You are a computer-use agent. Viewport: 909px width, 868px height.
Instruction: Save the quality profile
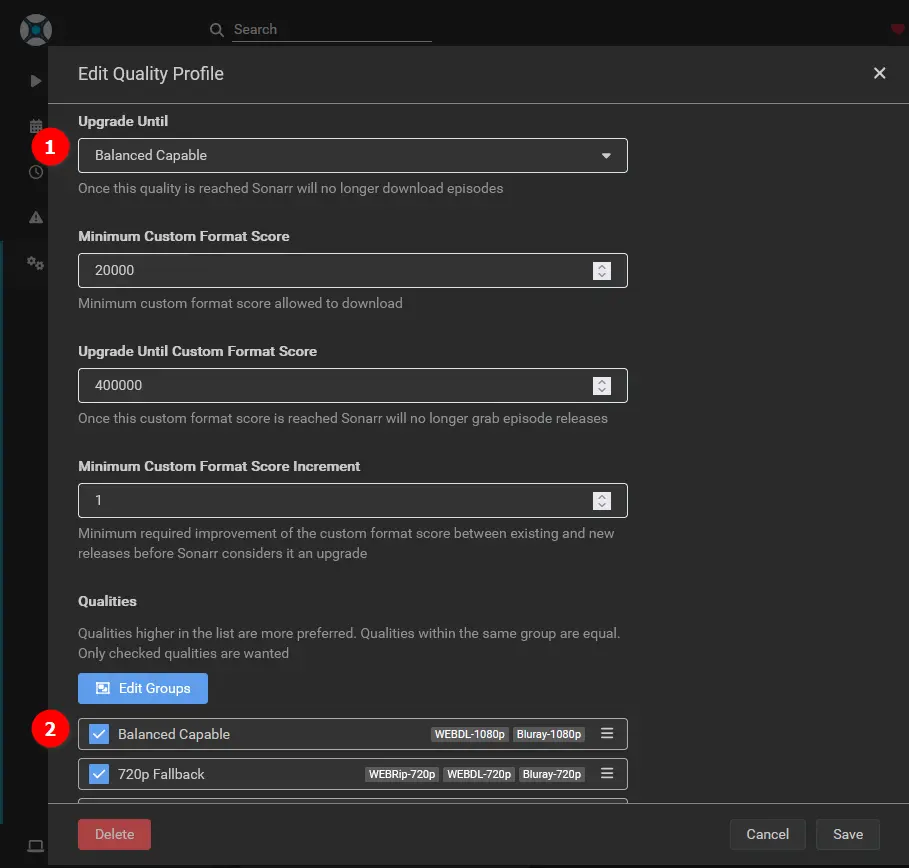pos(848,834)
